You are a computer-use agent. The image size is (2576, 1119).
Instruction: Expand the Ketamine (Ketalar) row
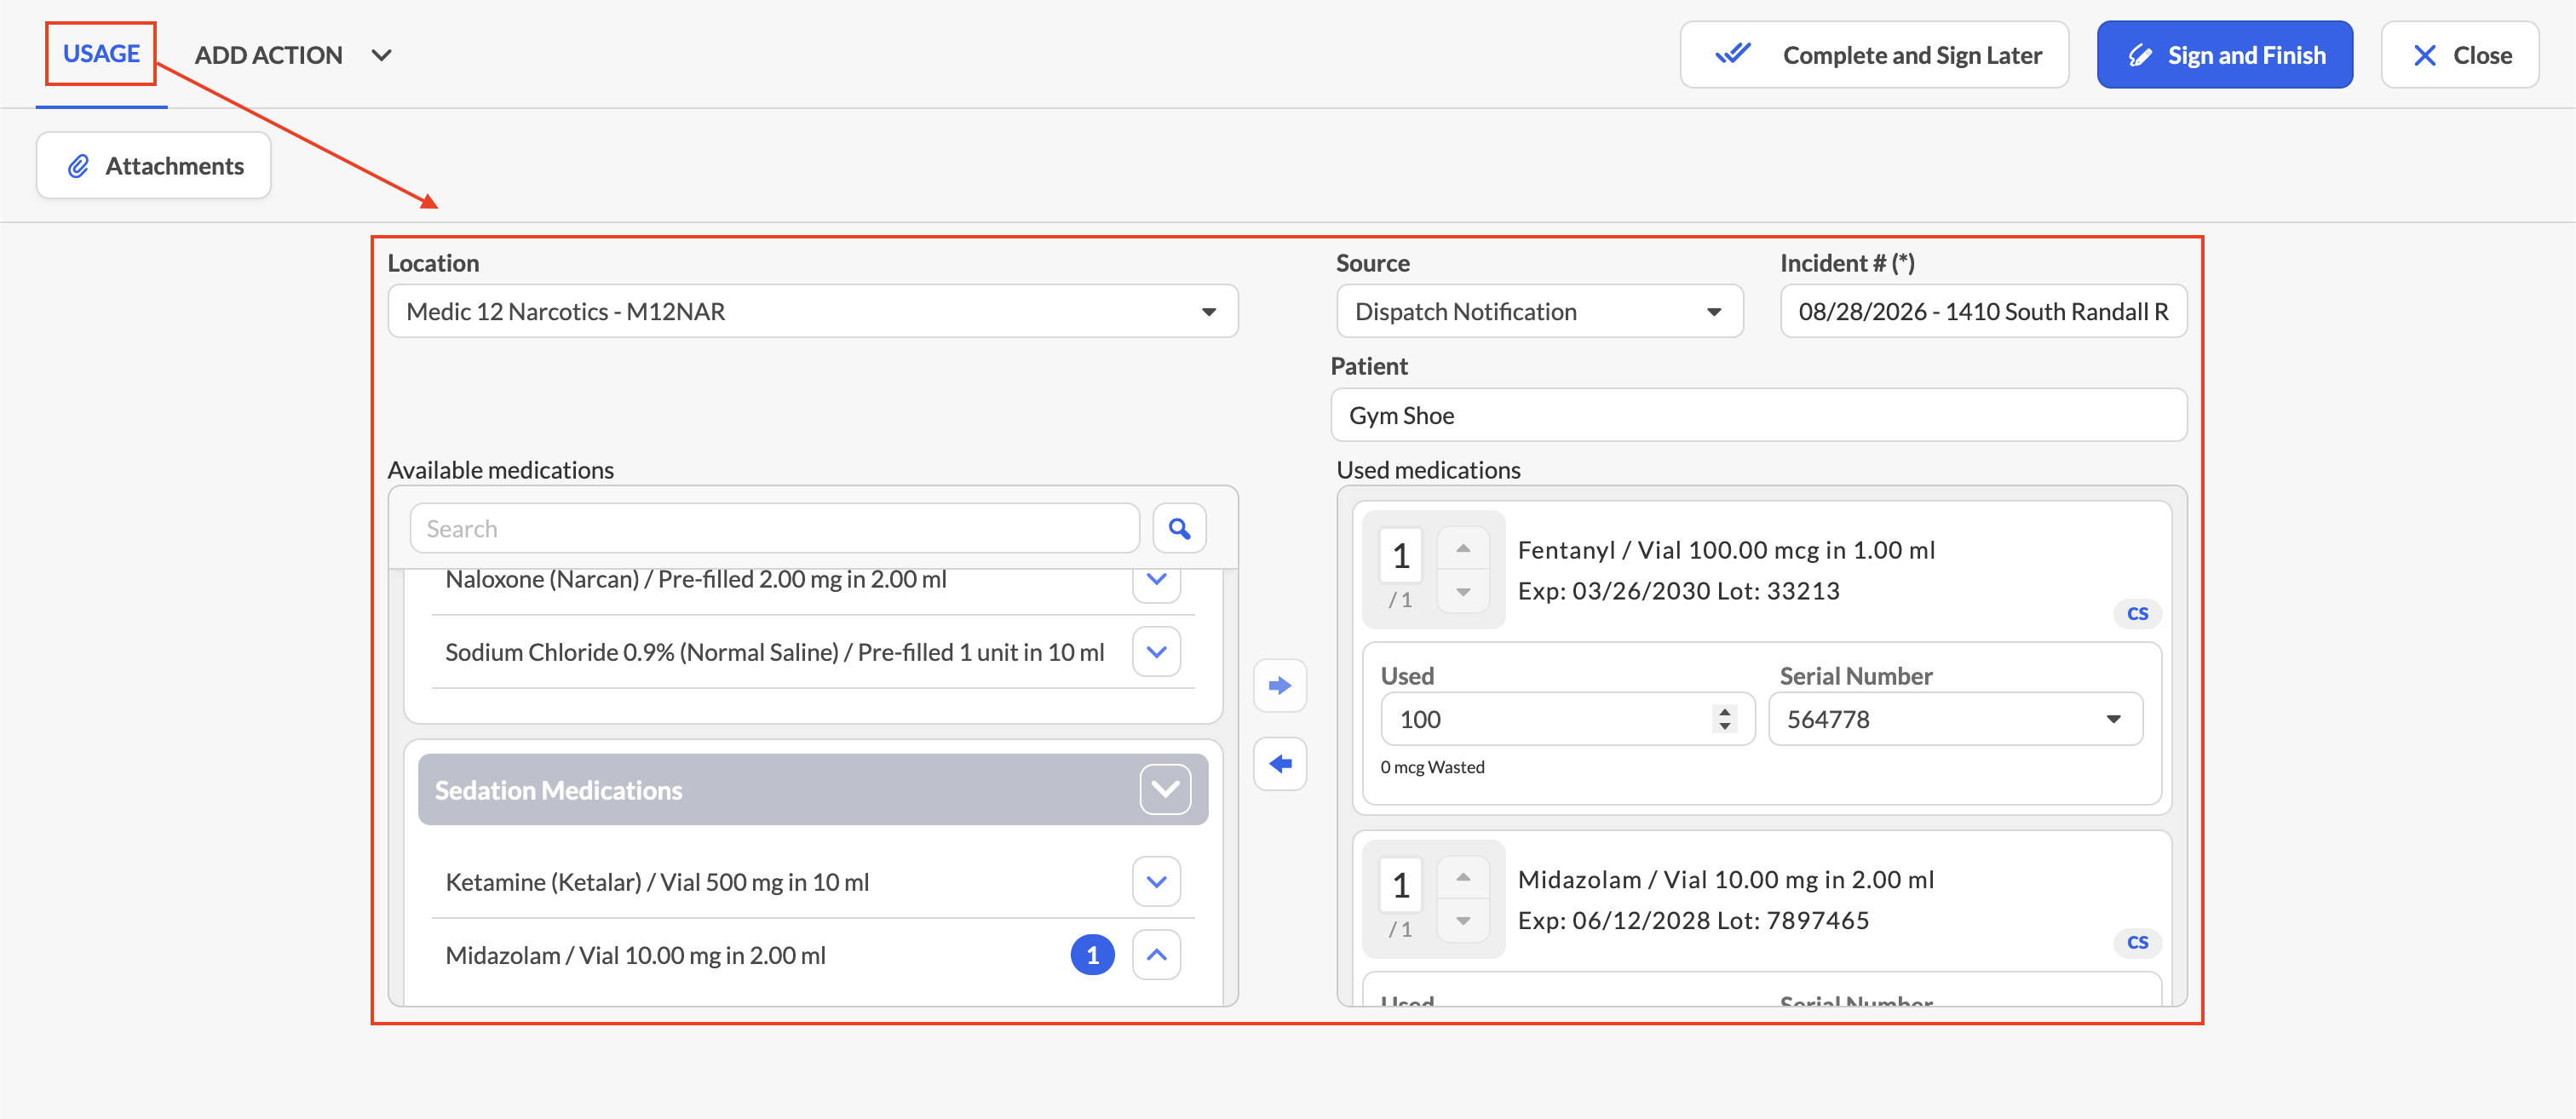click(x=1156, y=881)
